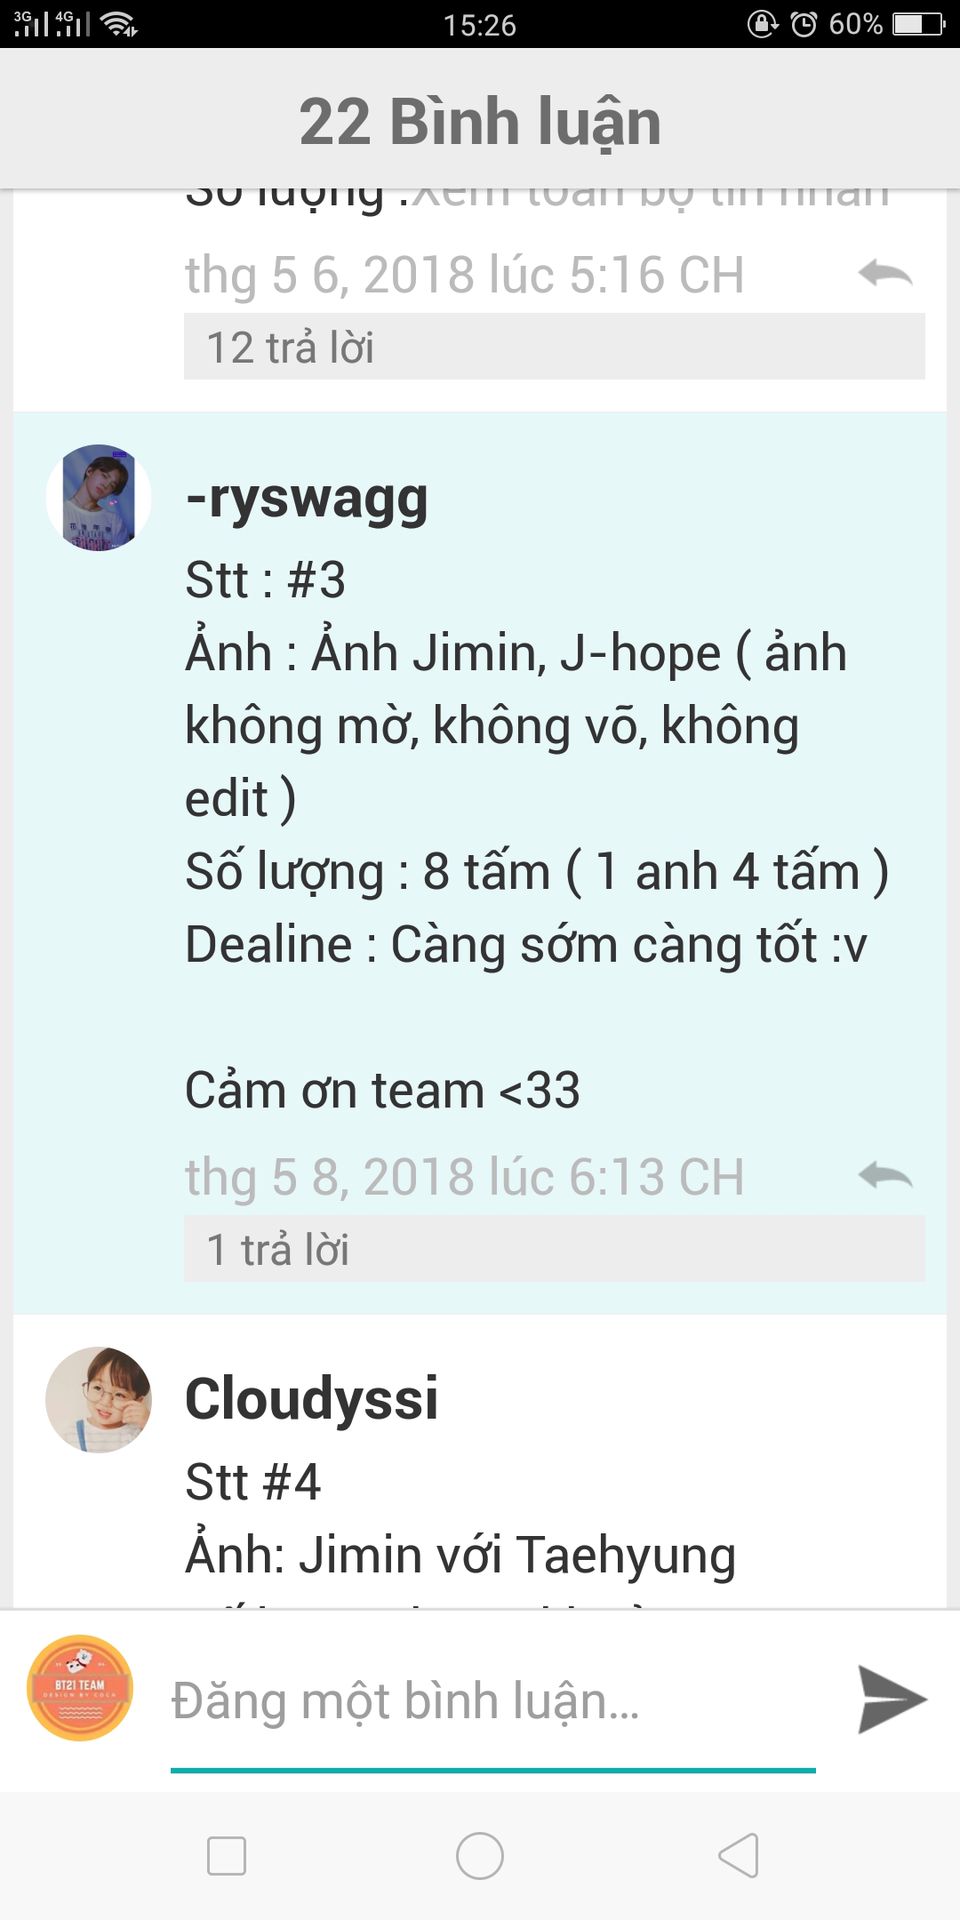This screenshot has width=960, height=1920.
Task: Focus the Đăng một bình luận input field
Action: click(x=493, y=1701)
